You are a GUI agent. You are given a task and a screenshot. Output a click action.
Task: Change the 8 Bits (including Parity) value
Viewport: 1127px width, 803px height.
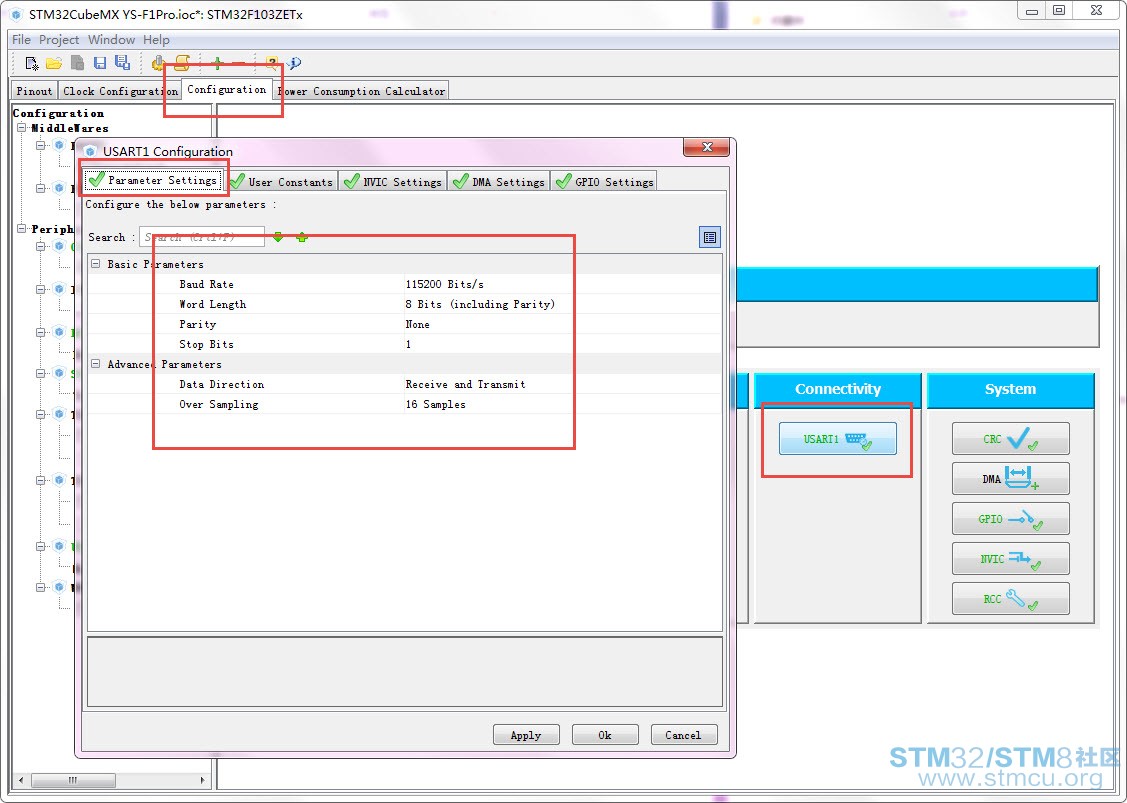click(480, 304)
